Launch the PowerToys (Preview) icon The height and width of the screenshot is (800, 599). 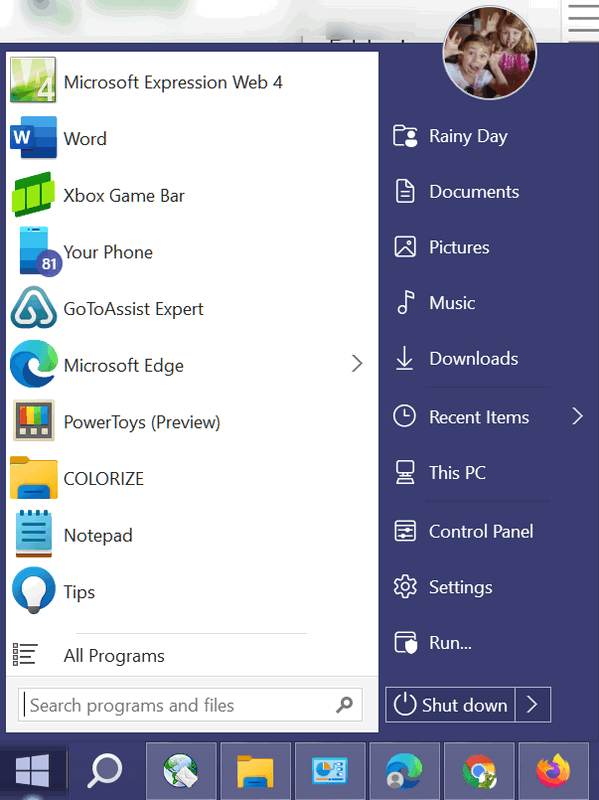click(x=34, y=421)
